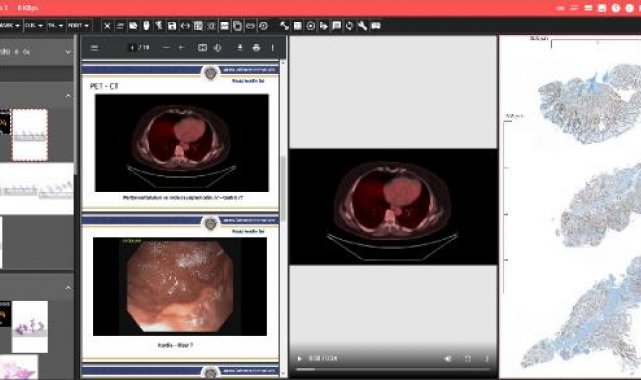Print the PDF document
This screenshot has height=380, width=641.
click(x=256, y=48)
